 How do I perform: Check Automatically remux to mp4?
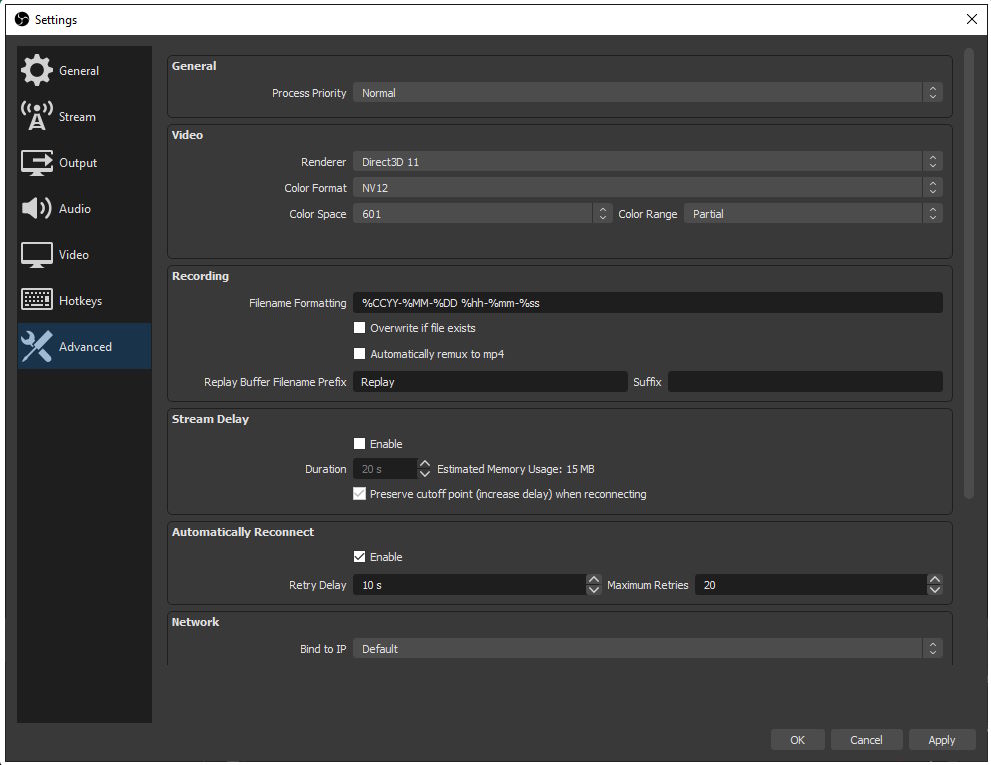click(360, 354)
